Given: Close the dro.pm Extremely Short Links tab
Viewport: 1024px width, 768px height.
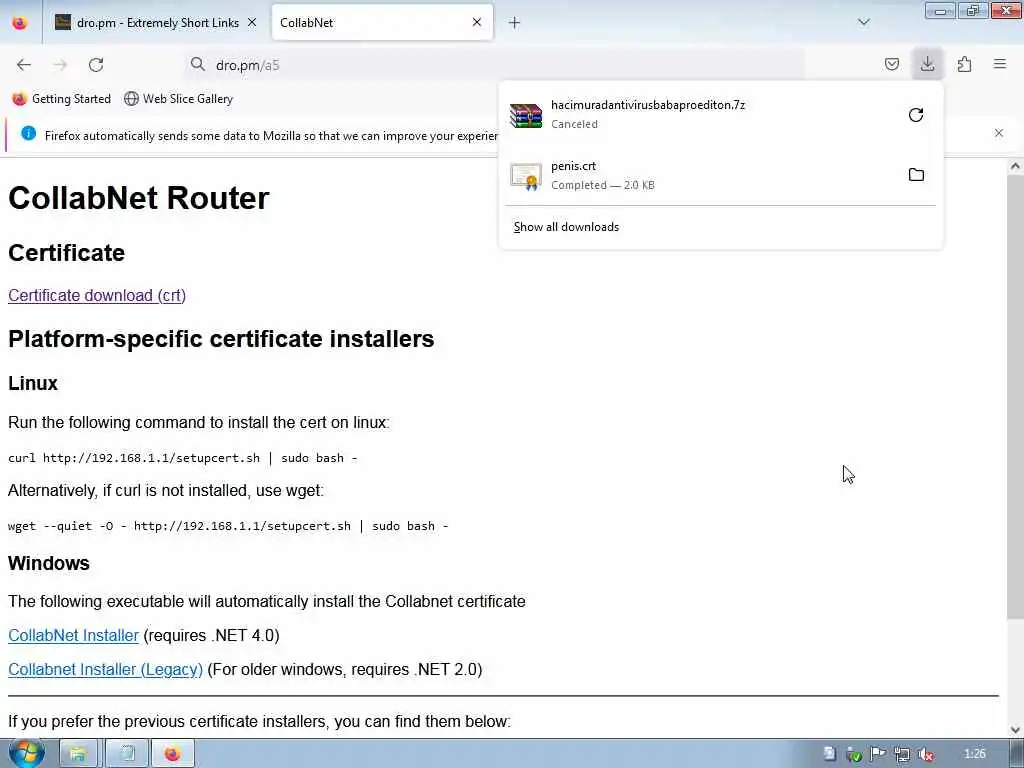Looking at the screenshot, I should 252,22.
